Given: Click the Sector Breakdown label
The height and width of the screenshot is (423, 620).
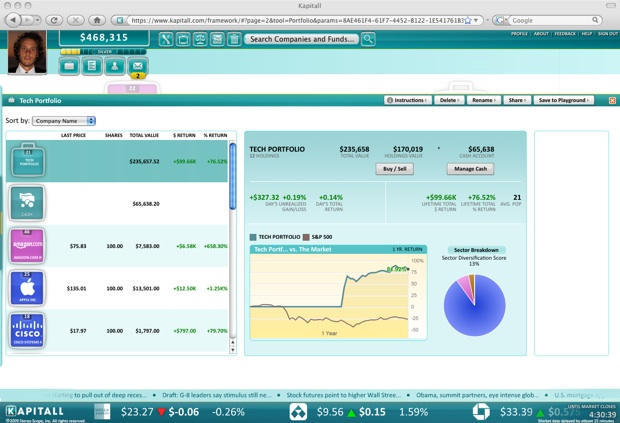Looking at the screenshot, I should (x=476, y=250).
